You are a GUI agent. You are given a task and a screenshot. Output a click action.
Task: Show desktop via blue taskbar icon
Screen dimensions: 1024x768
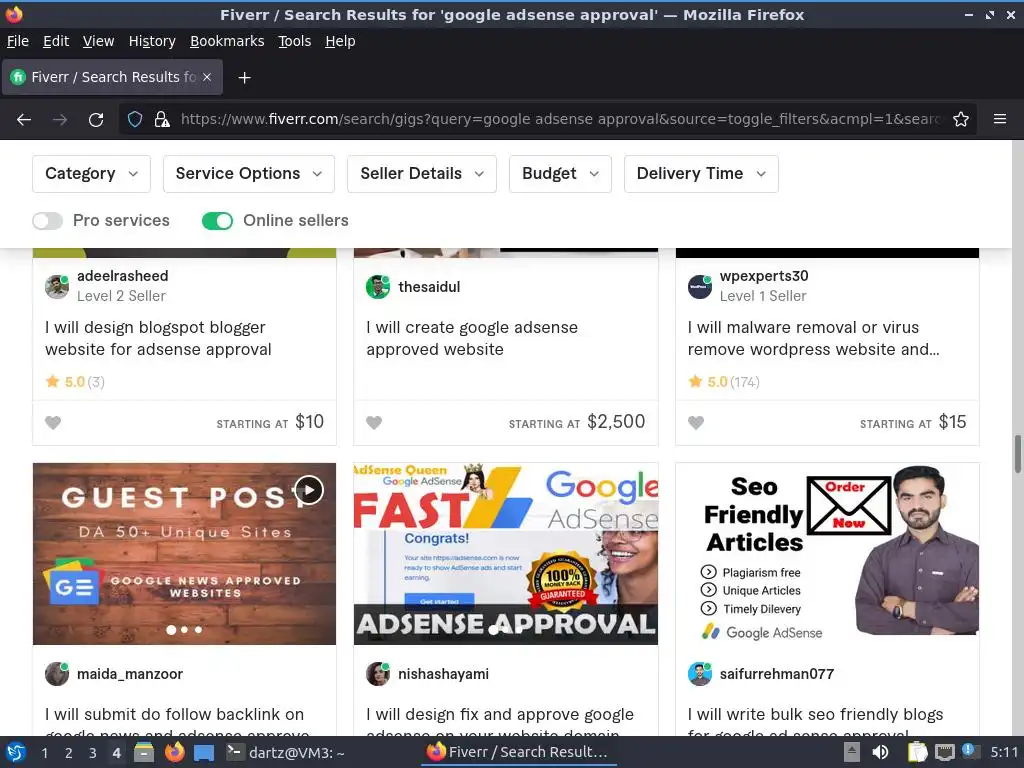204,752
